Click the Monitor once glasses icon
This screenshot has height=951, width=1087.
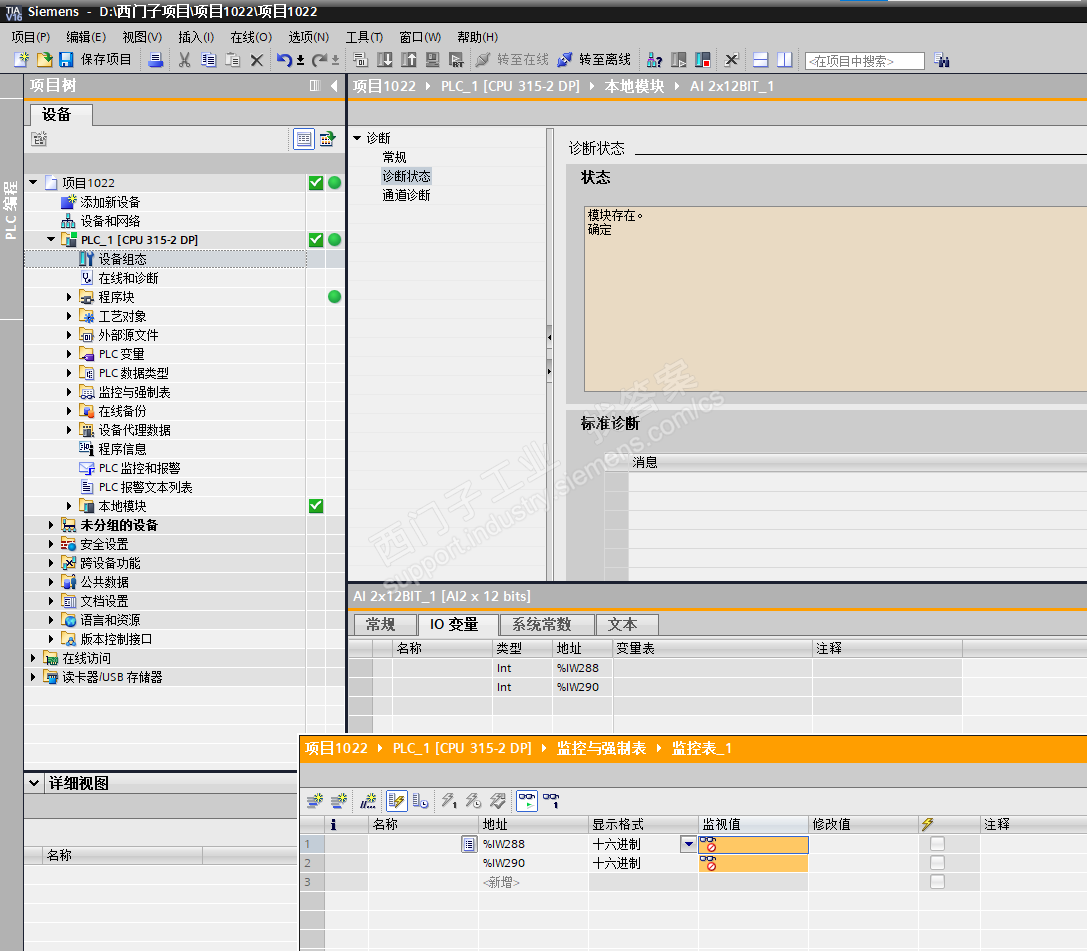pos(551,801)
